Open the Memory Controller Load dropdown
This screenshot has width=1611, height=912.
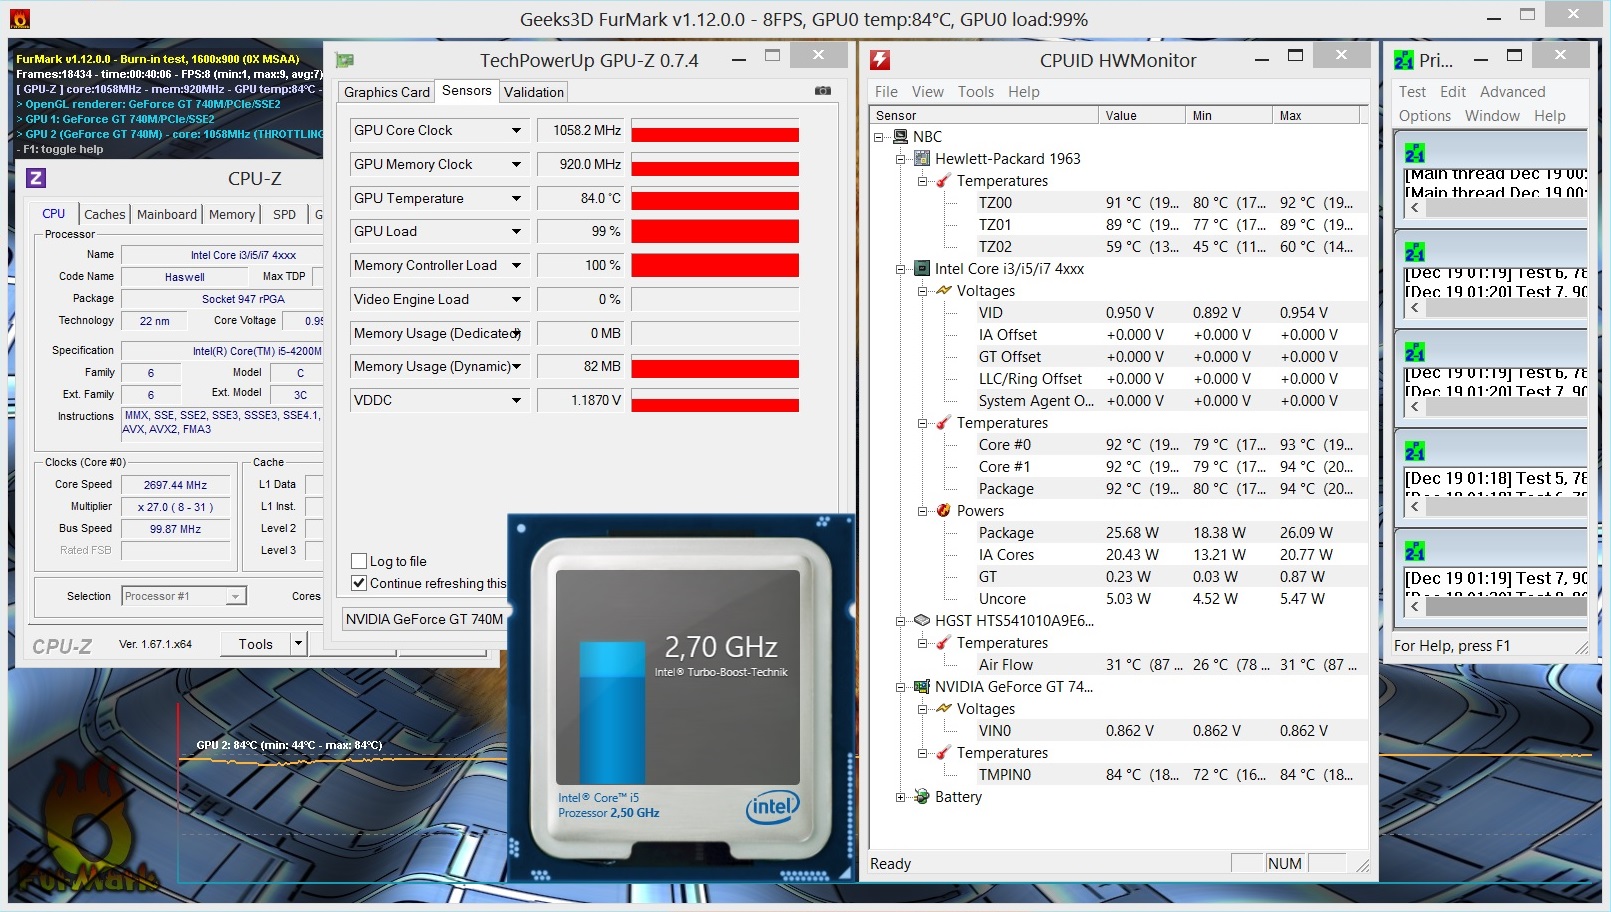pyautogui.click(x=516, y=265)
